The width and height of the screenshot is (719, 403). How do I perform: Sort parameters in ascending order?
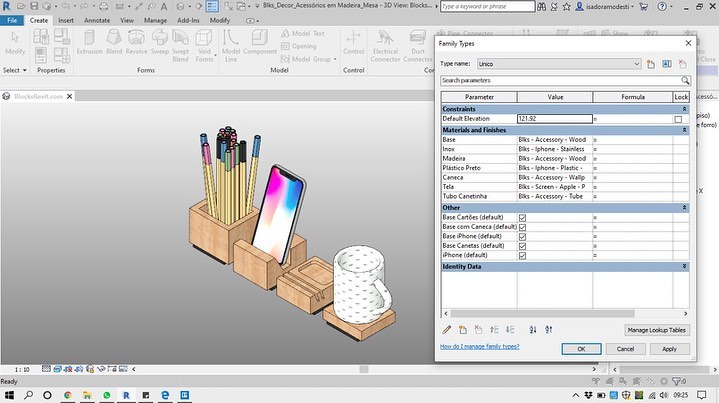pos(532,330)
